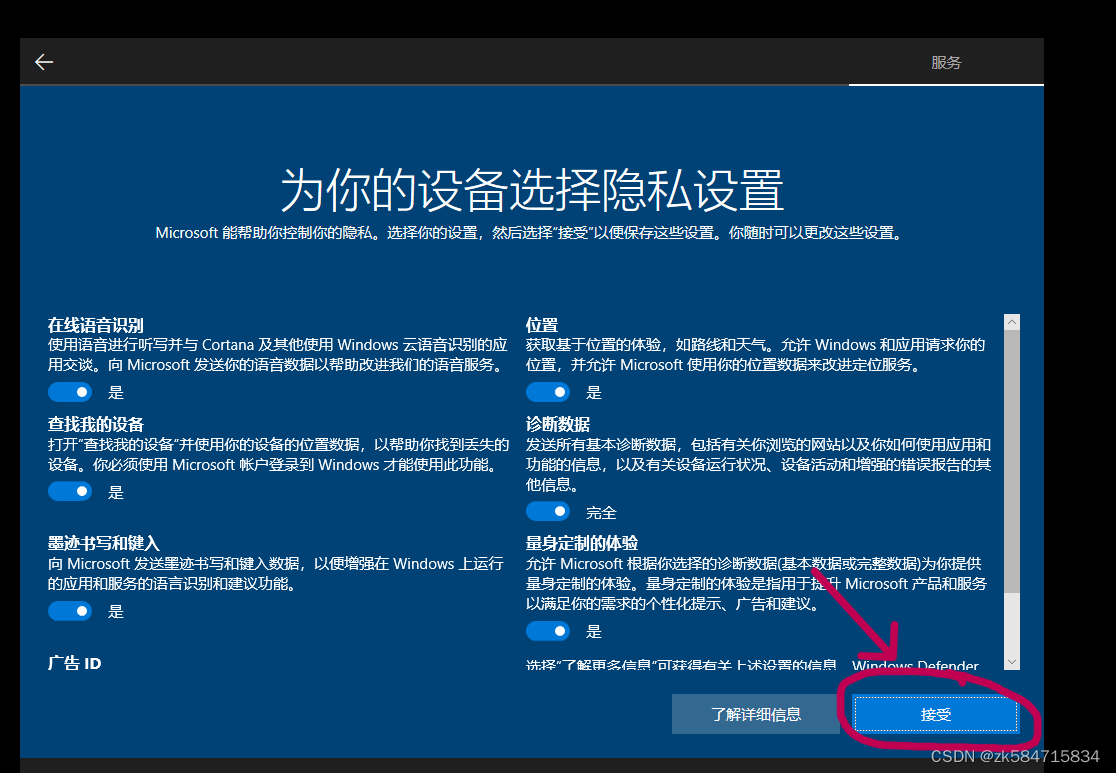Click the 为你的设备选择隐私设置 heading

(x=532, y=191)
